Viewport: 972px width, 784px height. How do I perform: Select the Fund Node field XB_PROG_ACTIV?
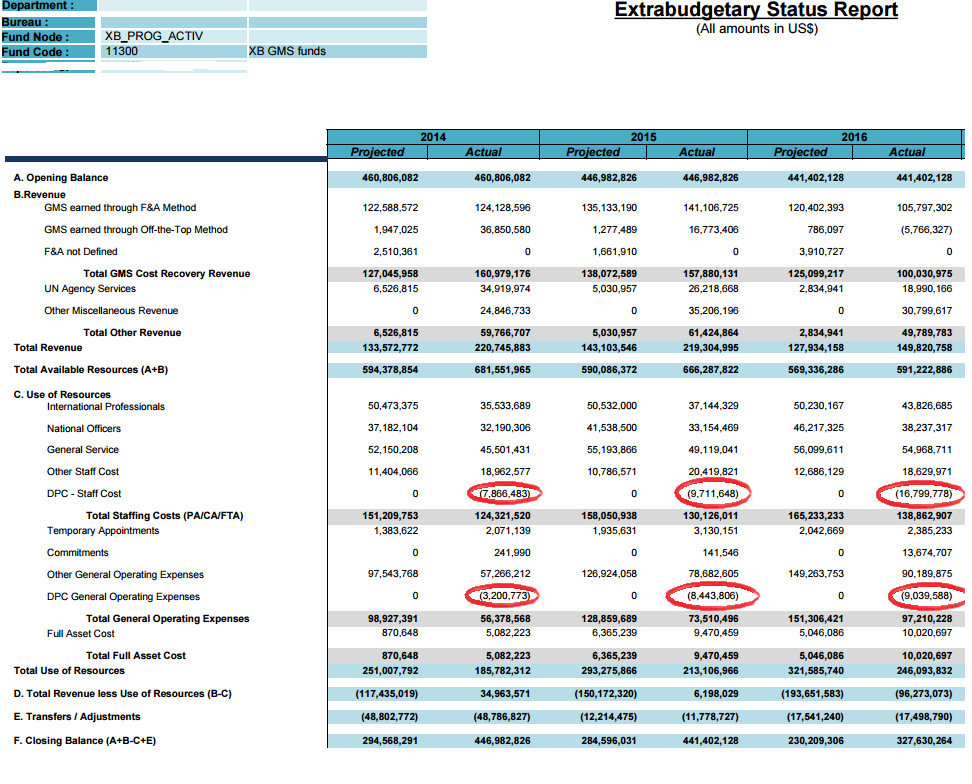(154, 36)
